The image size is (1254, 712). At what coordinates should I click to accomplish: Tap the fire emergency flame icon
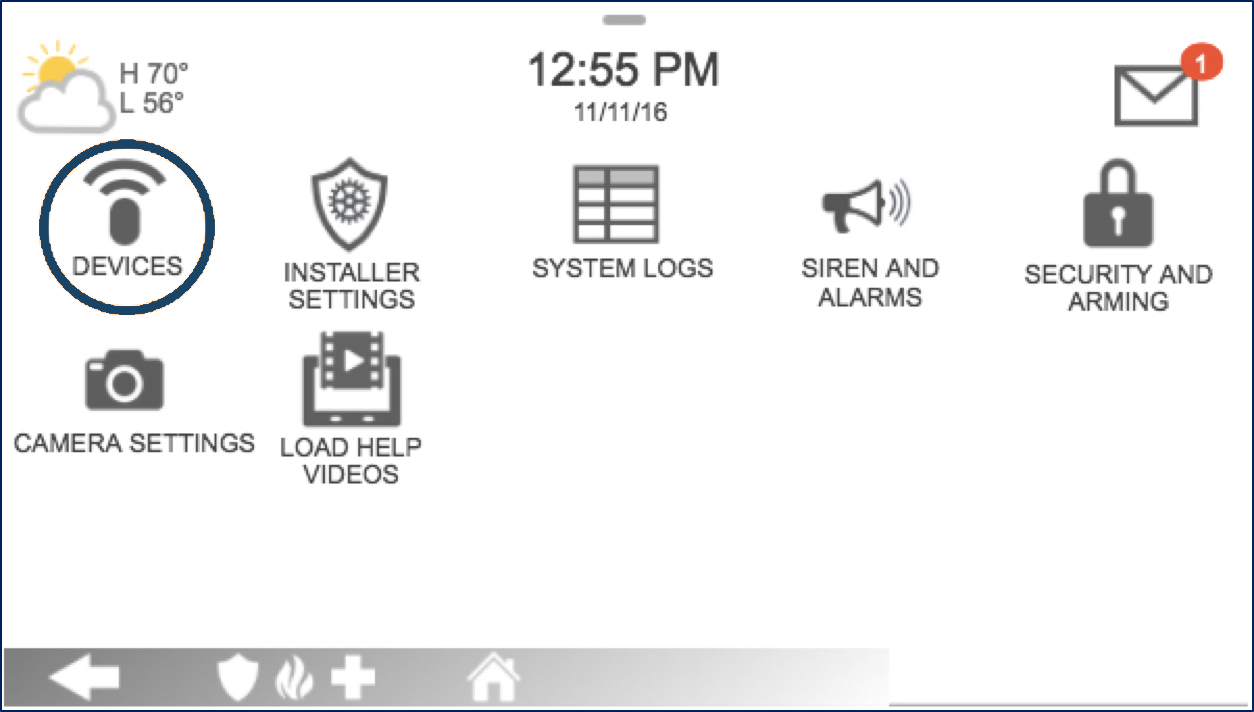click(294, 680)
